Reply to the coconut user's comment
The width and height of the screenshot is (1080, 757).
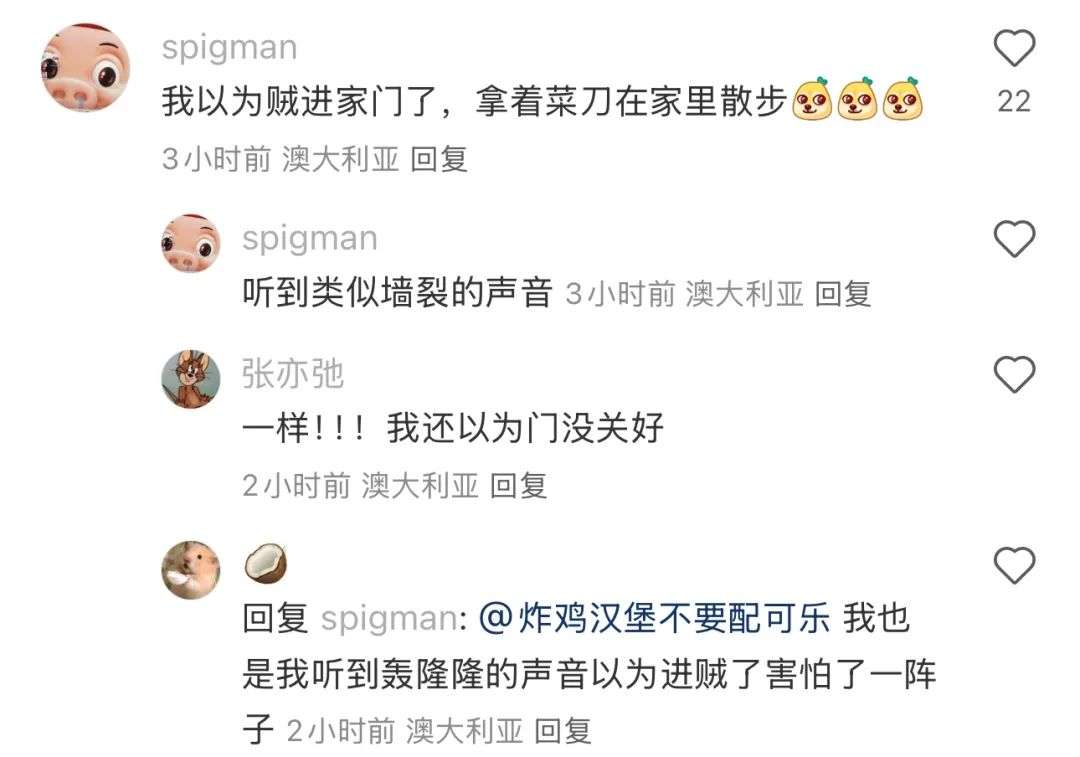563,730
